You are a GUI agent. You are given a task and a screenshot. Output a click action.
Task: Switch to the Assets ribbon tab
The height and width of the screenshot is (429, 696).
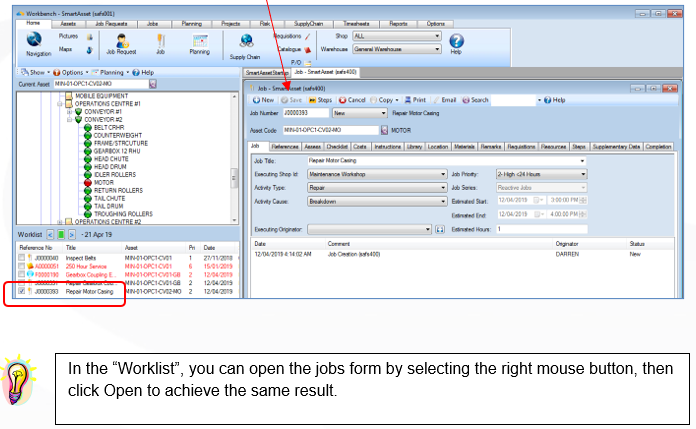click(68, 24)
